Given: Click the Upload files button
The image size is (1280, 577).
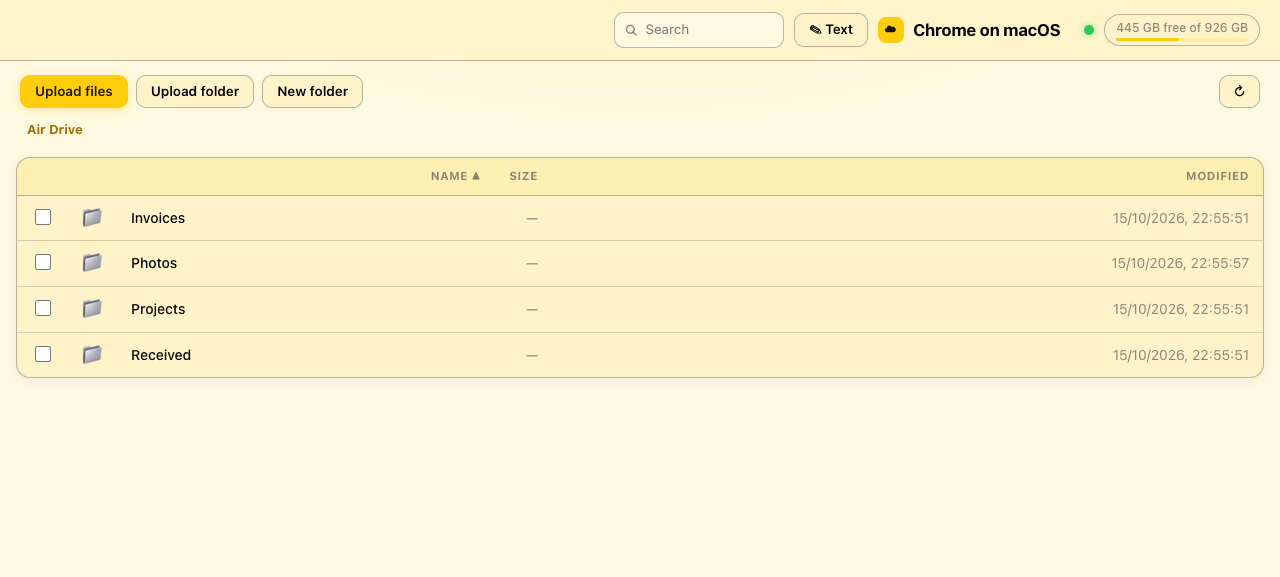Looking at the screenshot, I should (74, 91).
